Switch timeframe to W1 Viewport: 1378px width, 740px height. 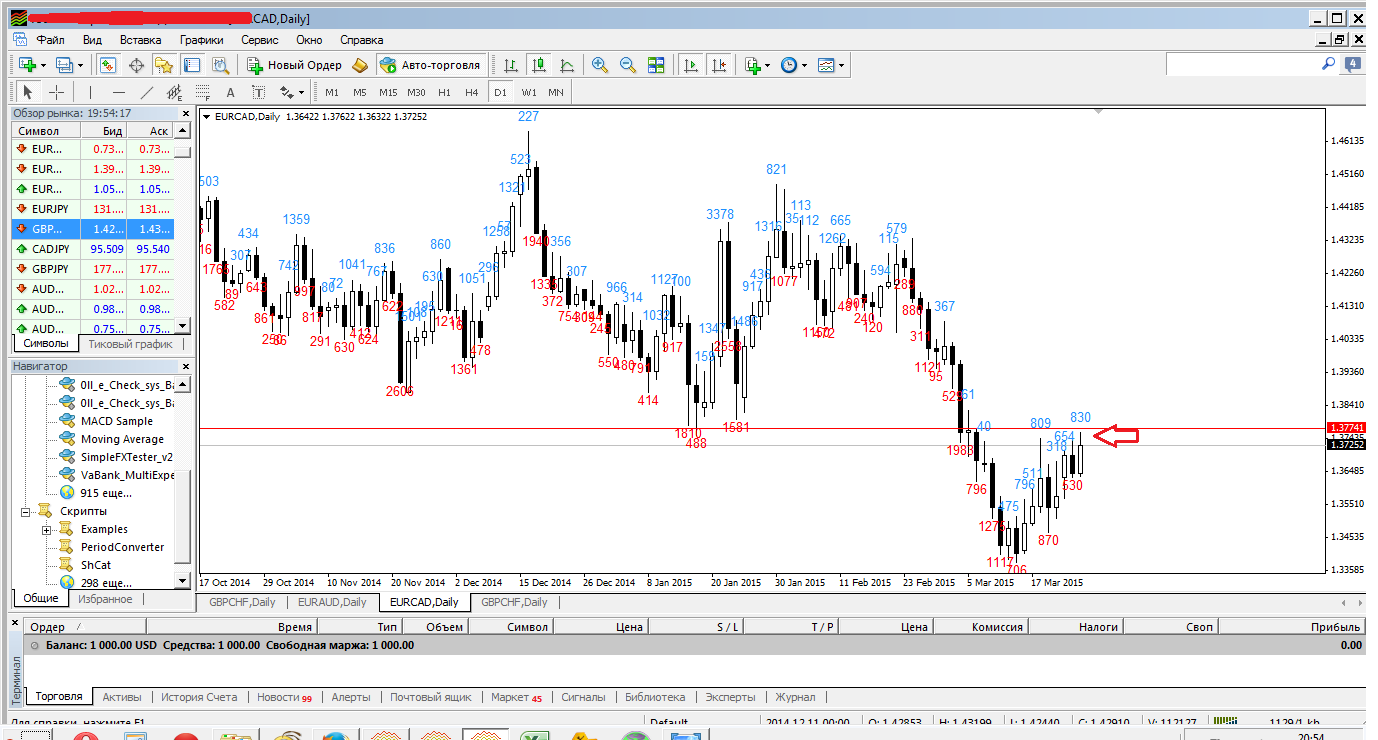(x=528, y=92)
